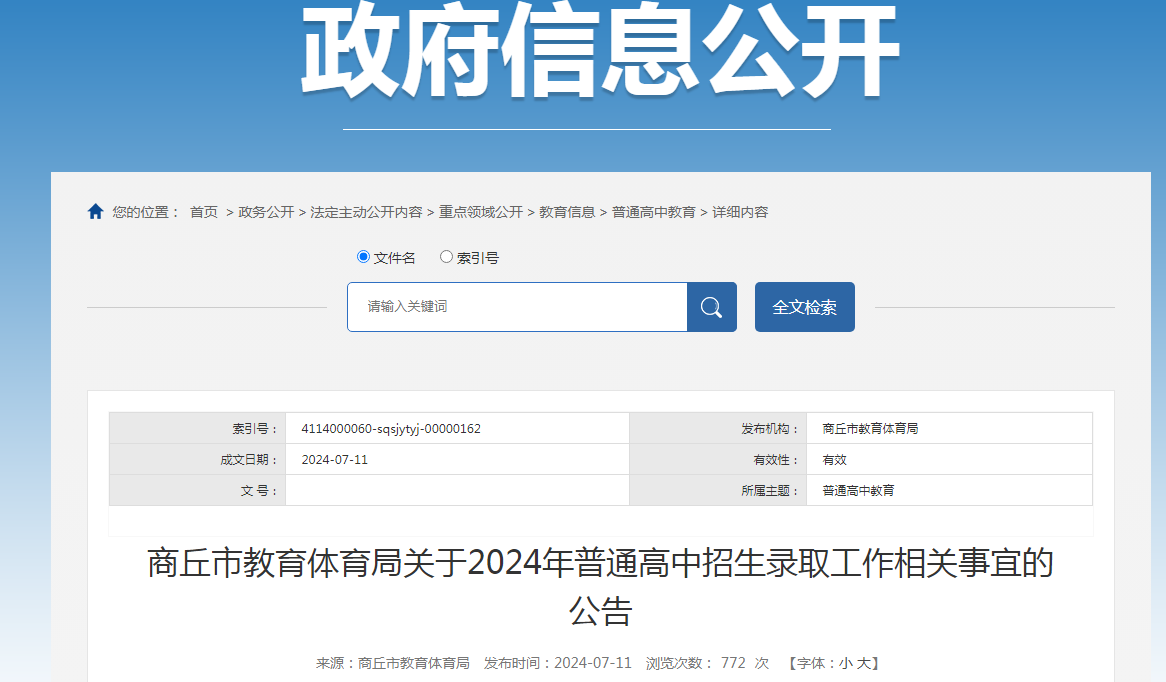
Task: Click the blue 全文检索 button
Action: 804,306
